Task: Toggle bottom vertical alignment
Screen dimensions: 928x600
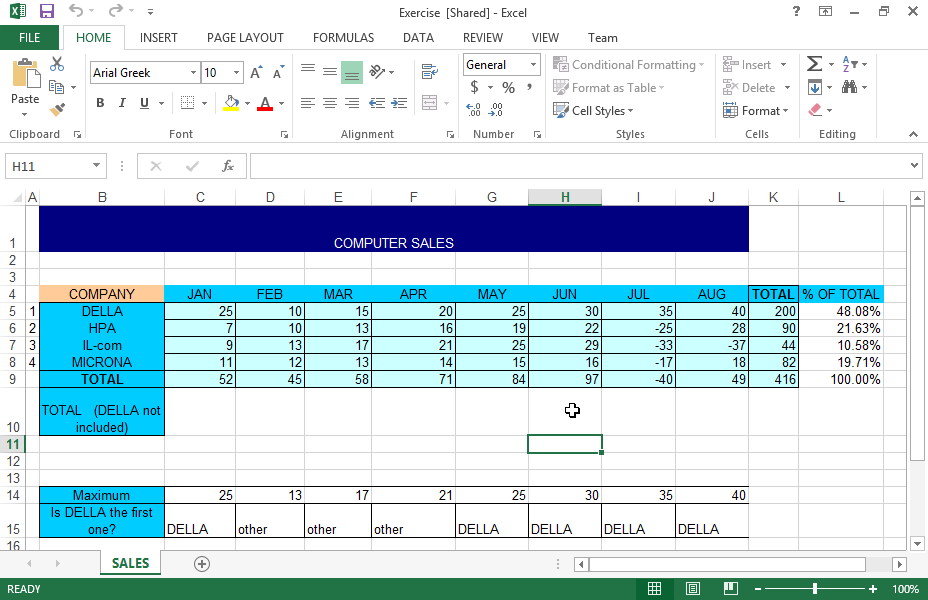Action: pos(351,72)
